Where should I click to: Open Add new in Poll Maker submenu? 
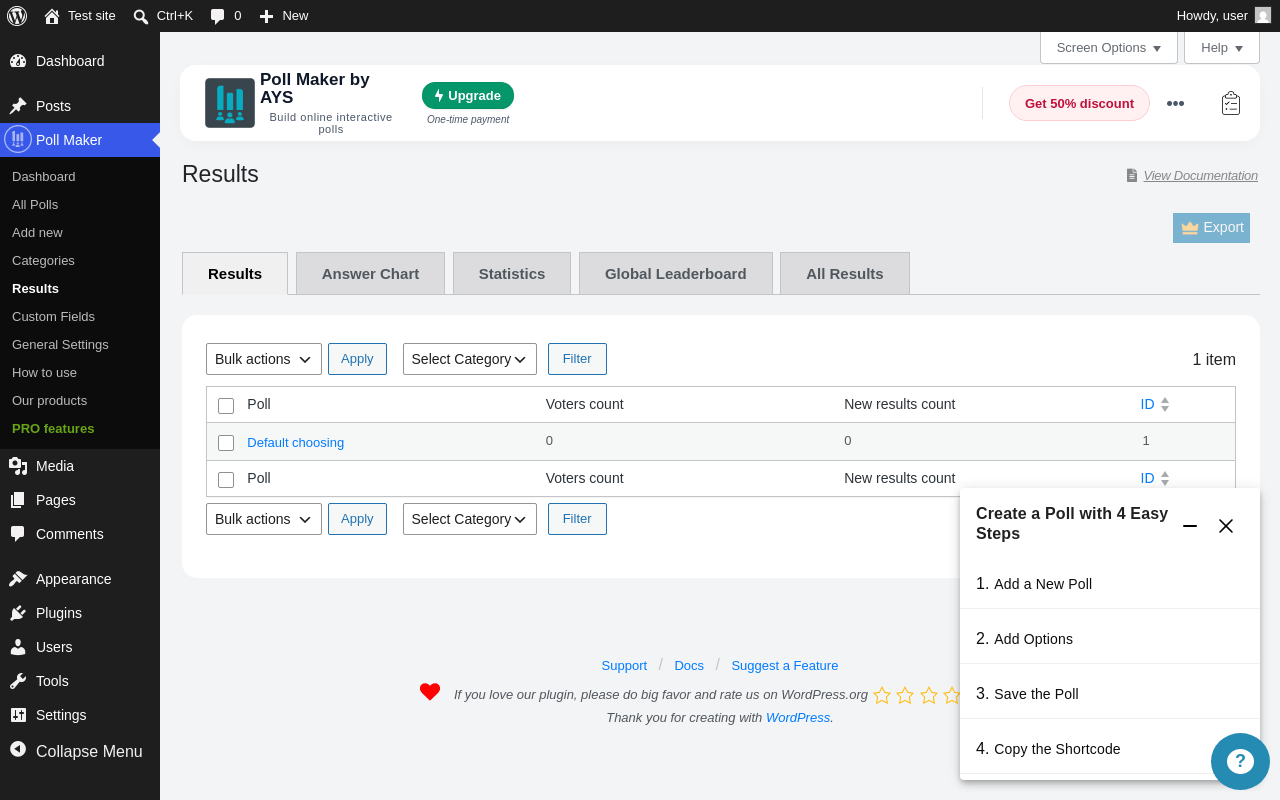pos(80,233)
